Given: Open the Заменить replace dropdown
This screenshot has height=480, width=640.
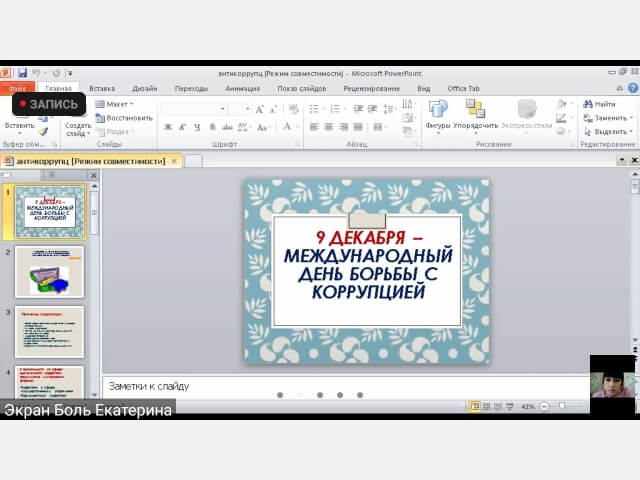Looking at the screenshot, I should [x=608, y=118].
